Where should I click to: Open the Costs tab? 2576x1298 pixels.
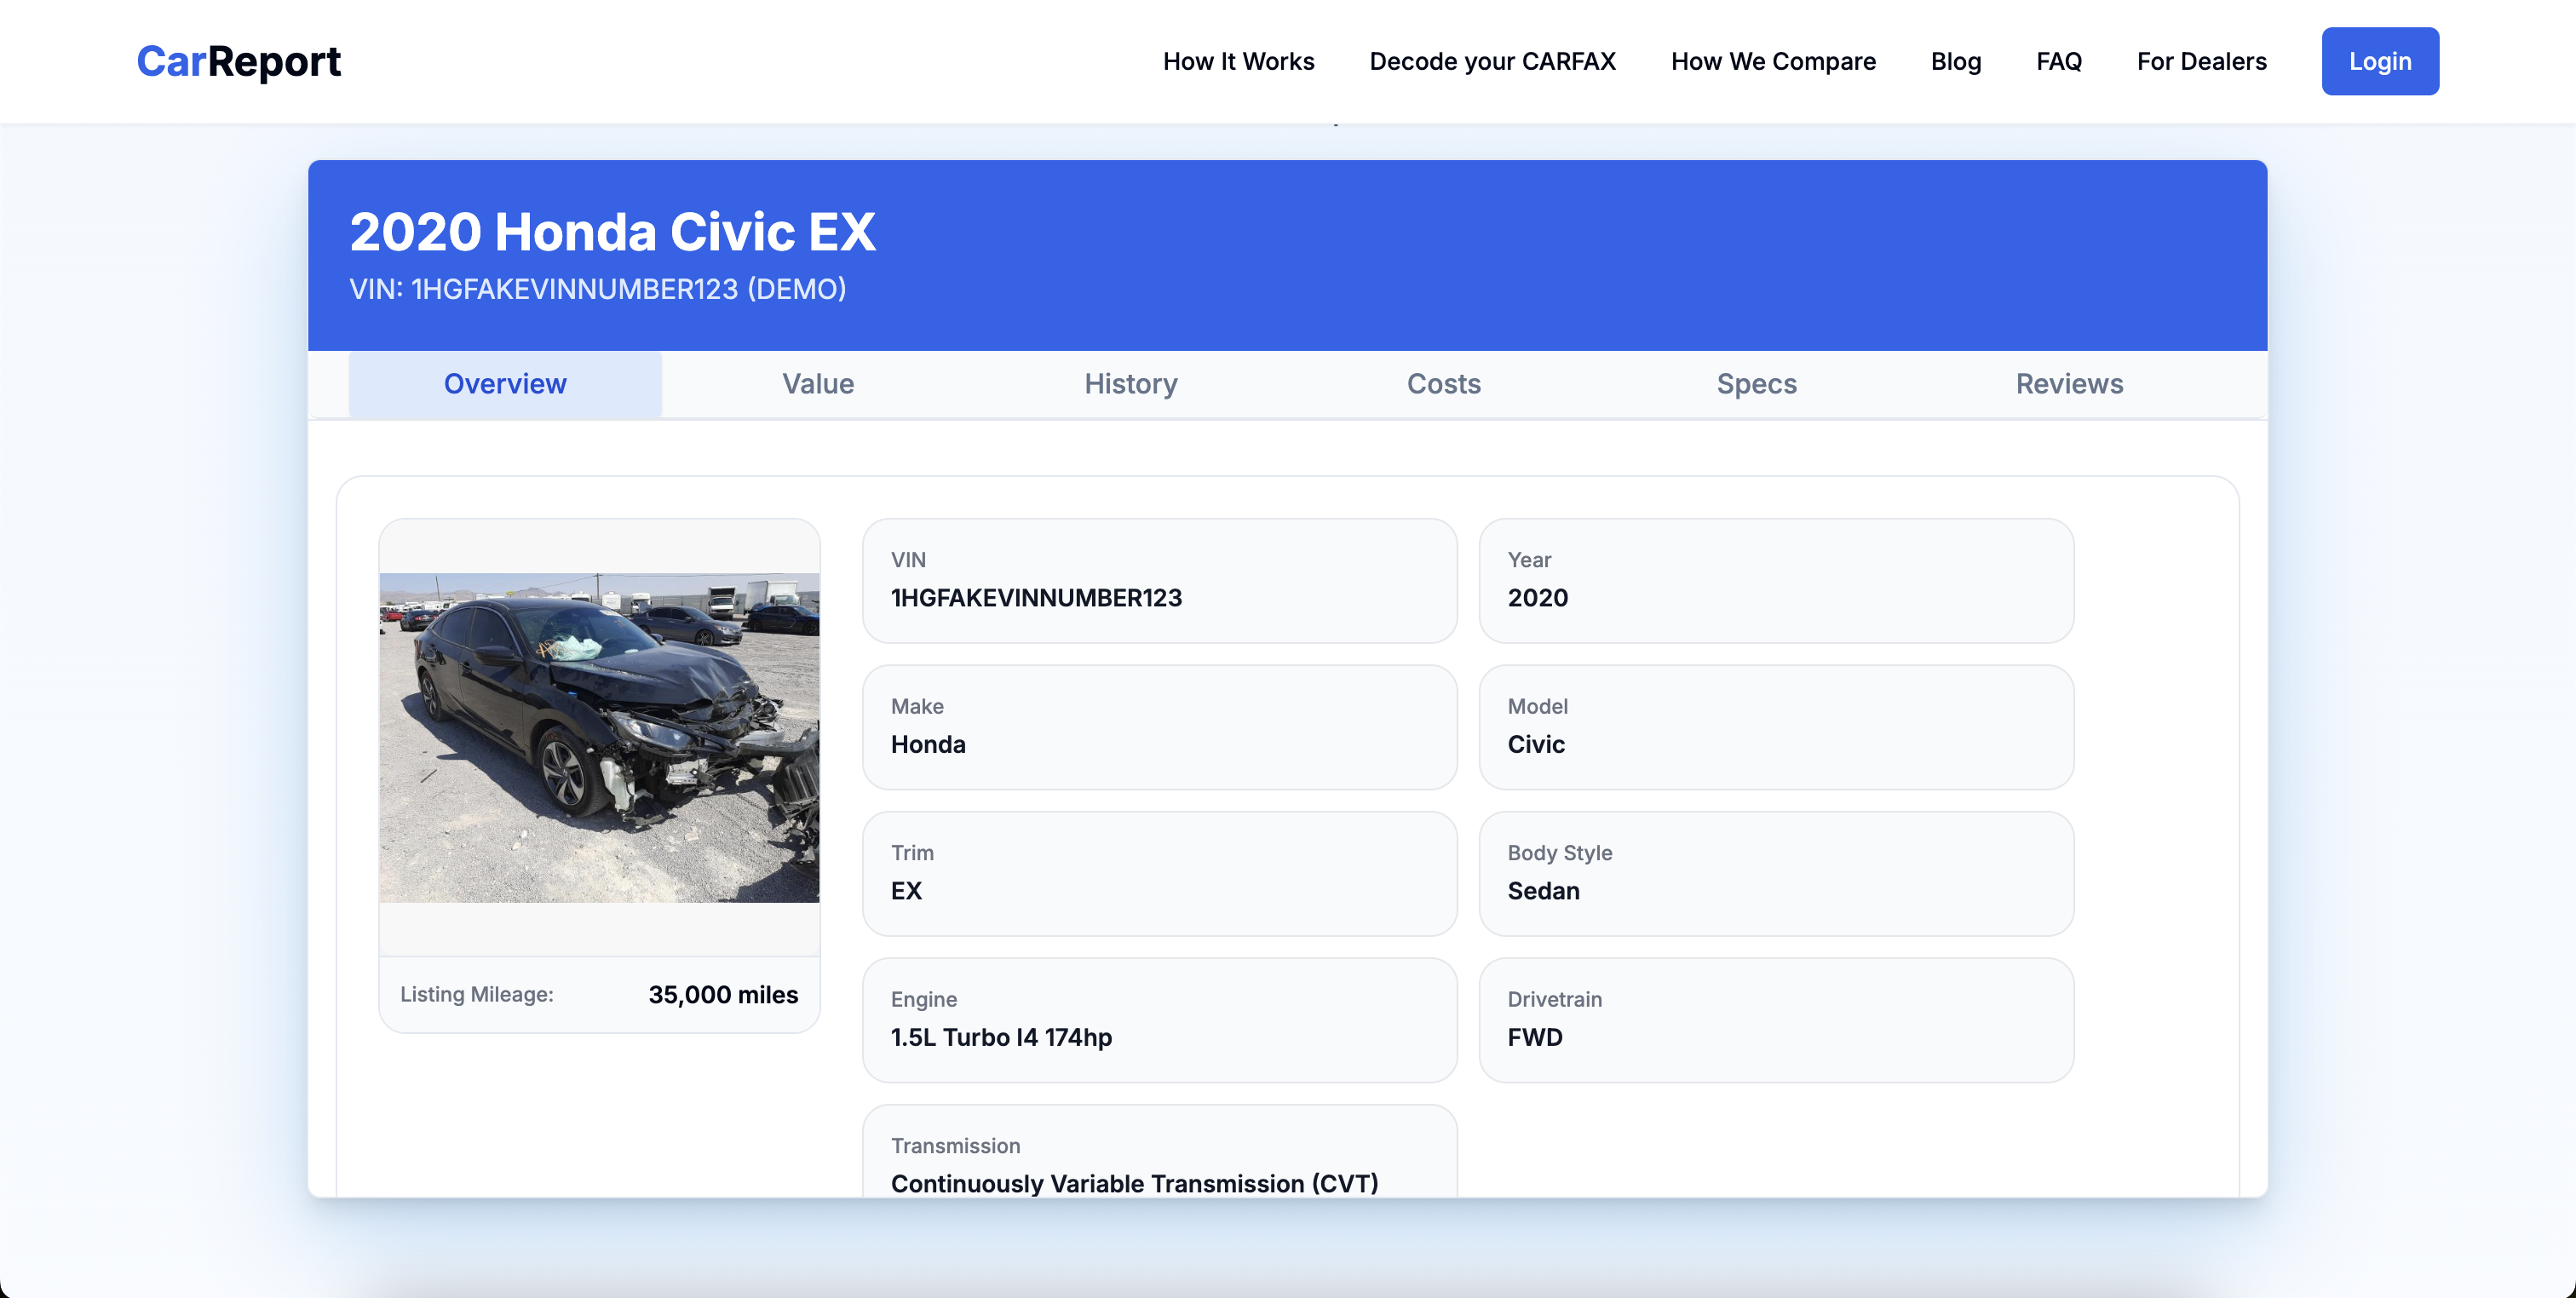[1444, 384]
